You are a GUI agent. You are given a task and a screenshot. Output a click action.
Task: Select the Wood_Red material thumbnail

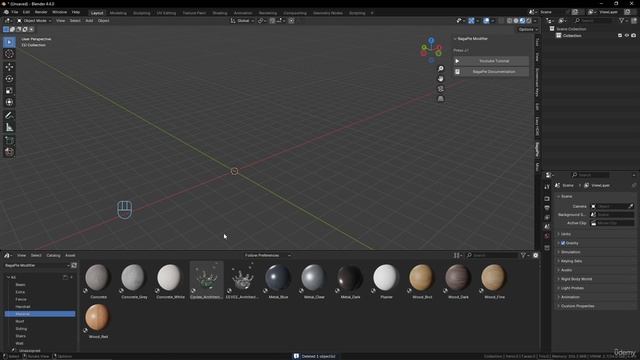pyautogui.click(x=98, y=321)
